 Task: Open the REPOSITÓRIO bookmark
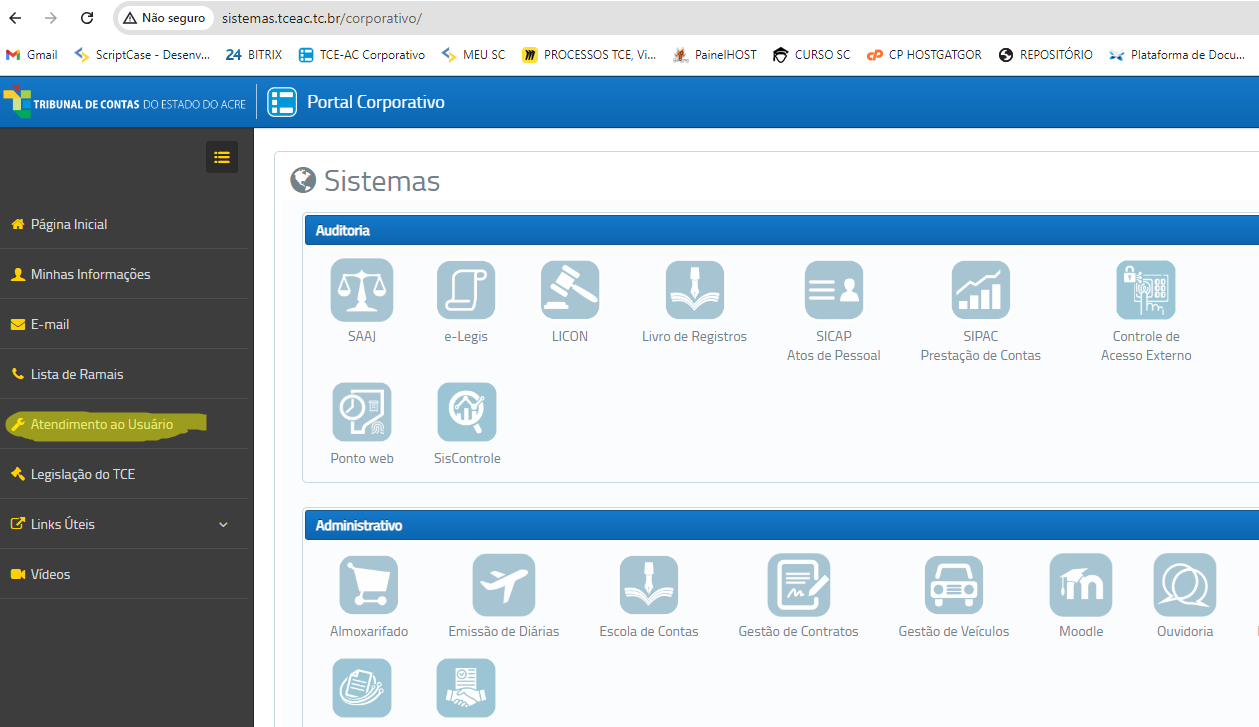point(1045,55)
